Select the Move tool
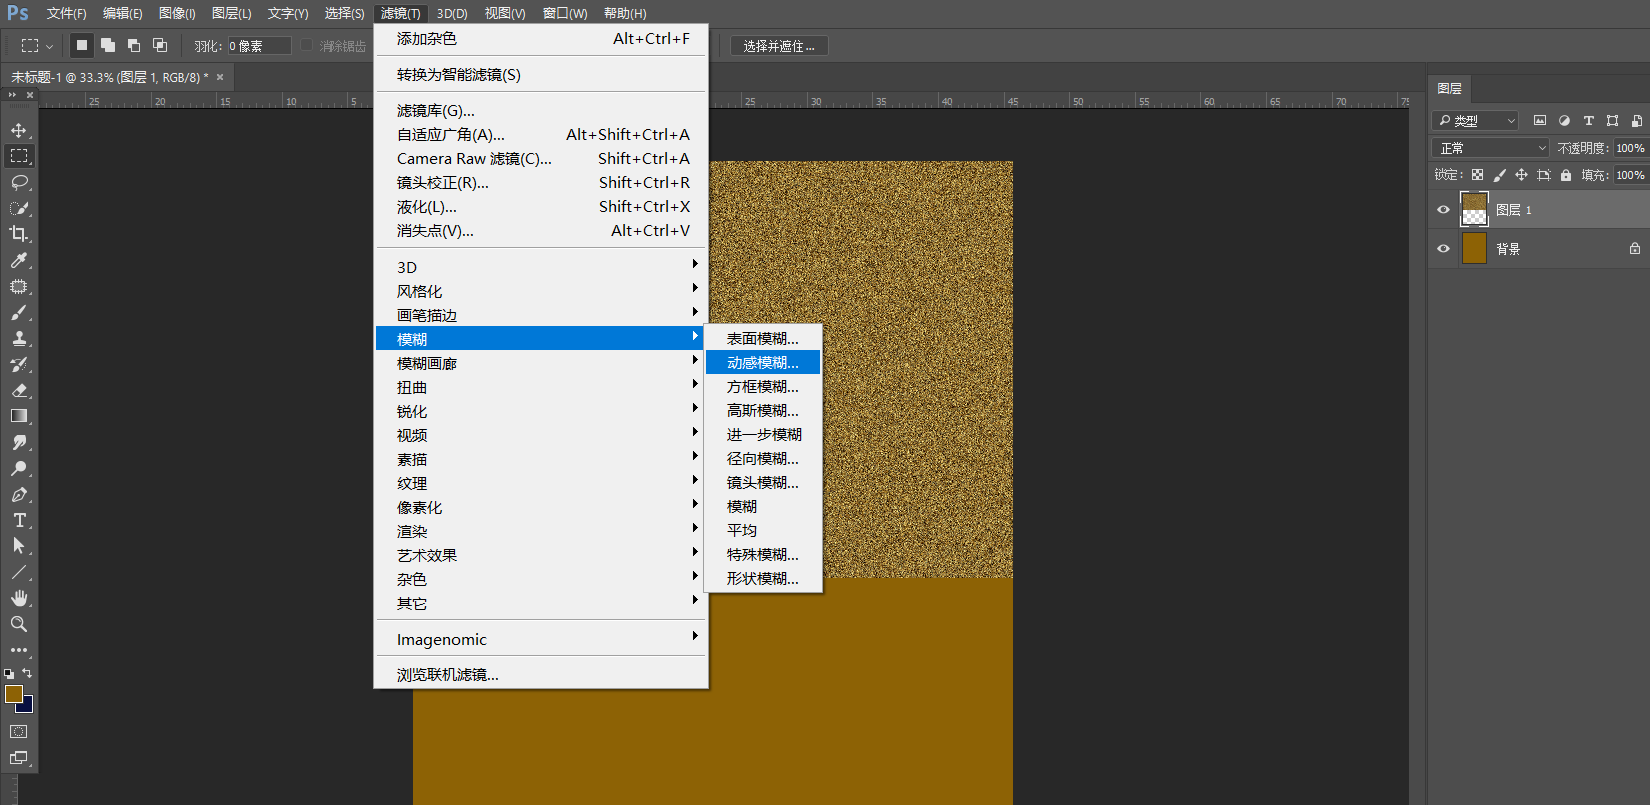Viewport: 1650px width, 805px height. [19, 130]
